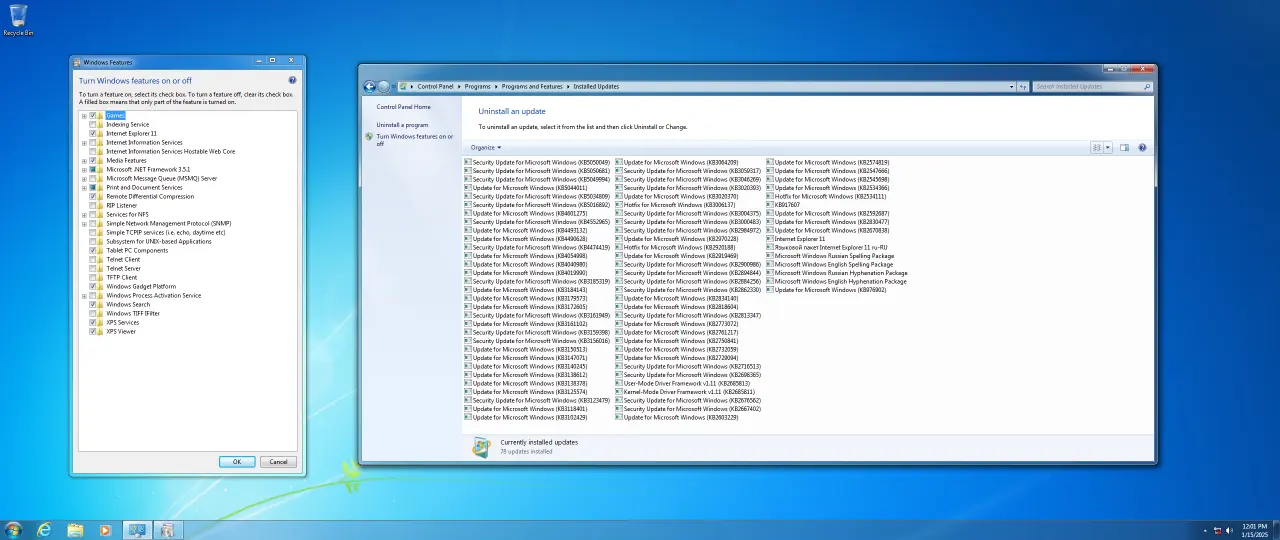
Task: Expand the Media Features node
Action: coord(85,160)
